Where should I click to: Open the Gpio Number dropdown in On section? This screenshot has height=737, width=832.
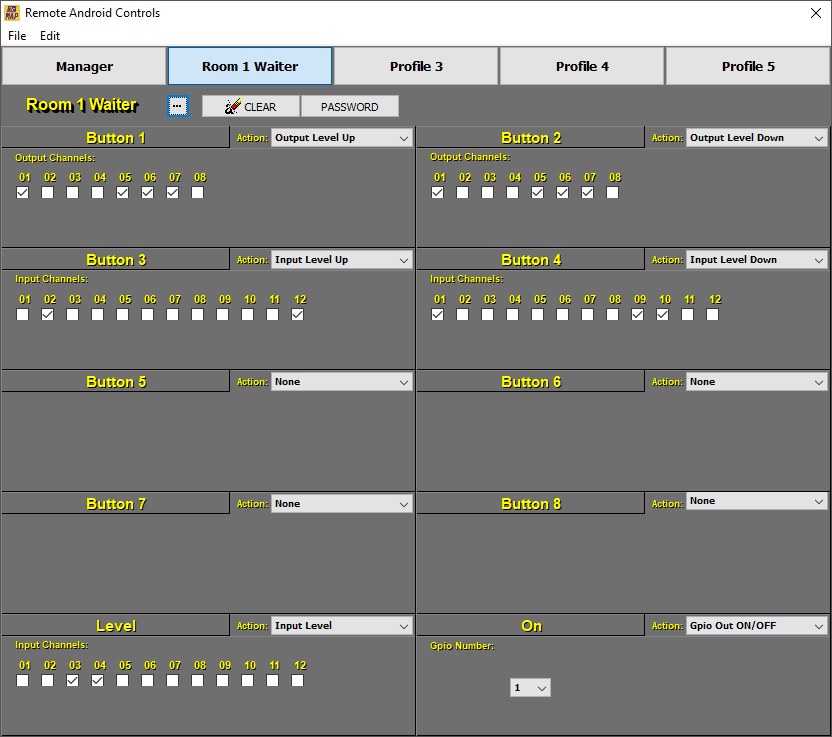click(x=530, y=687)
